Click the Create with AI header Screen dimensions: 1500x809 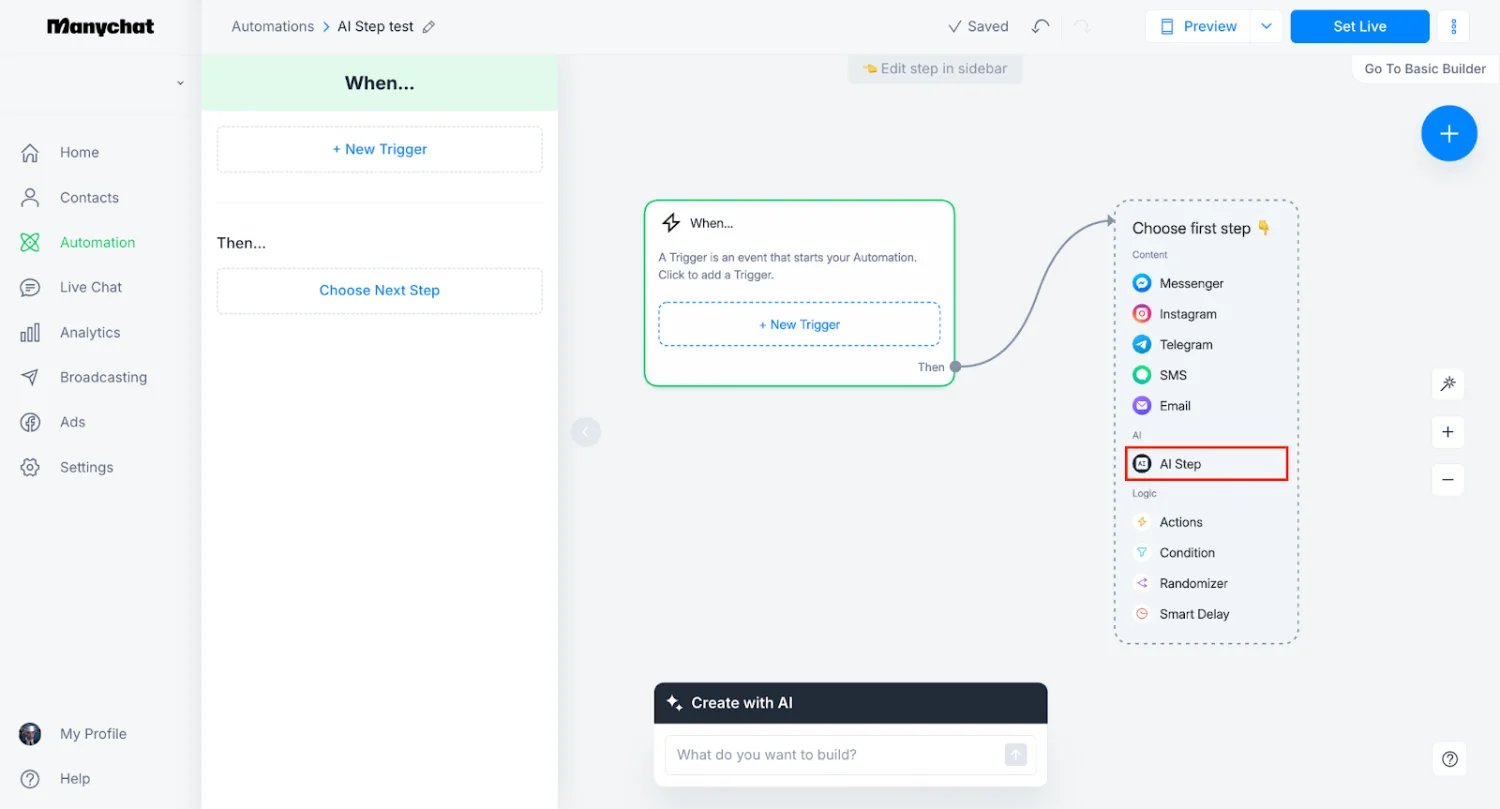click(851, 703)
